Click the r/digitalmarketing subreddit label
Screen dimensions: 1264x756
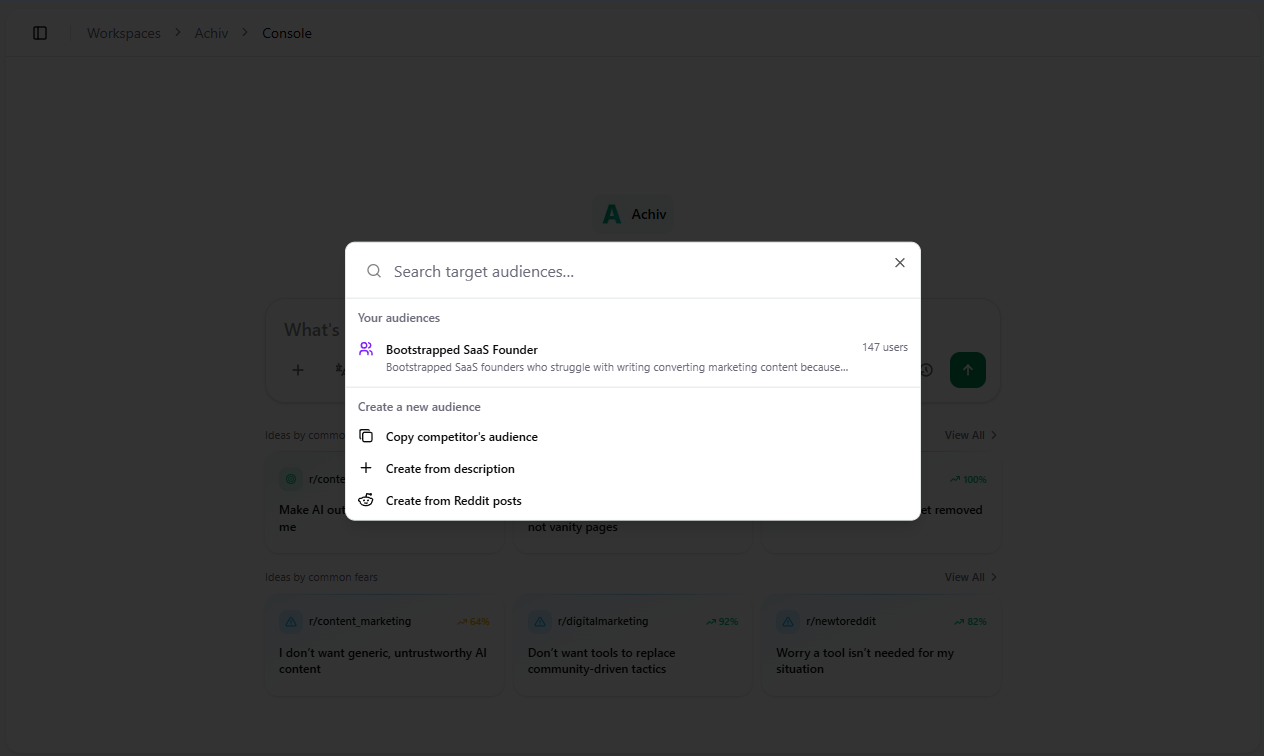603,621
